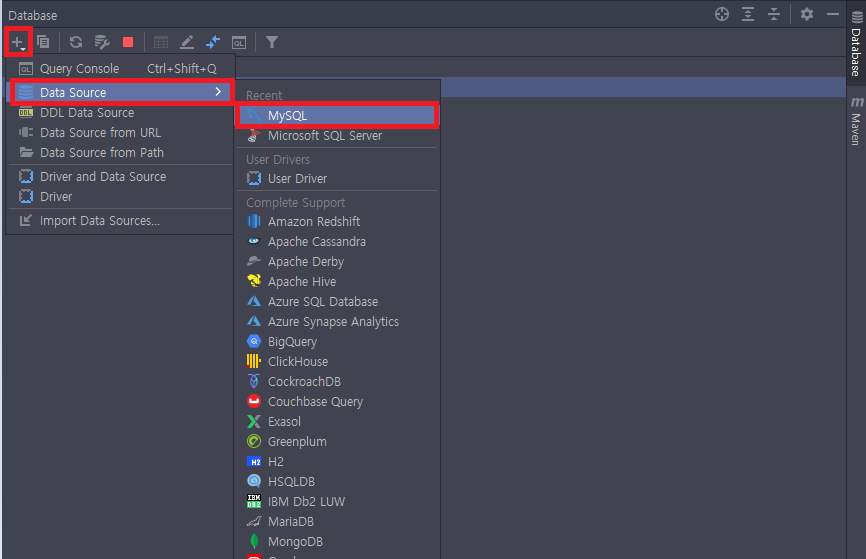The width and height of the screenshot is (866, 559).
Task: Select Couchbase Query data source
Action: point(337,402)
